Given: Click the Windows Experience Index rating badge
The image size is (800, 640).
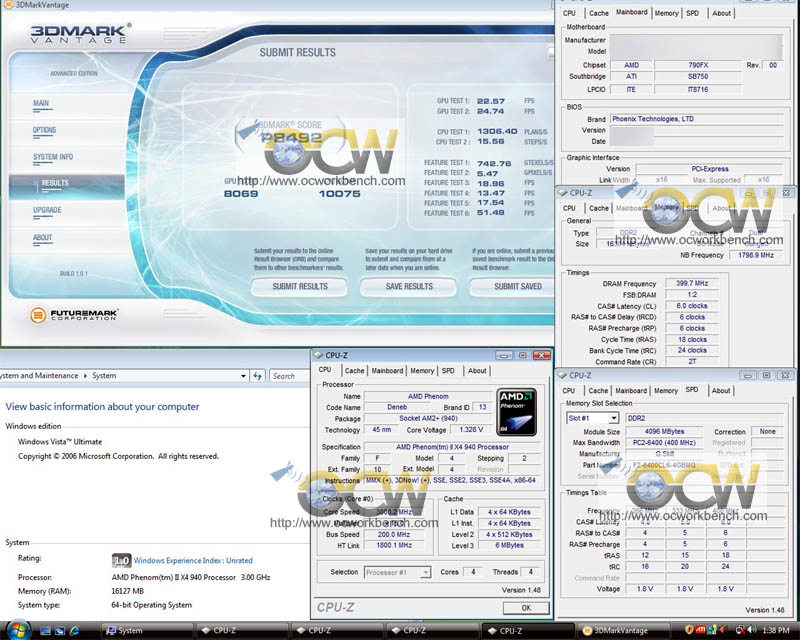Looking at the screenshot, I should [121, 561].
